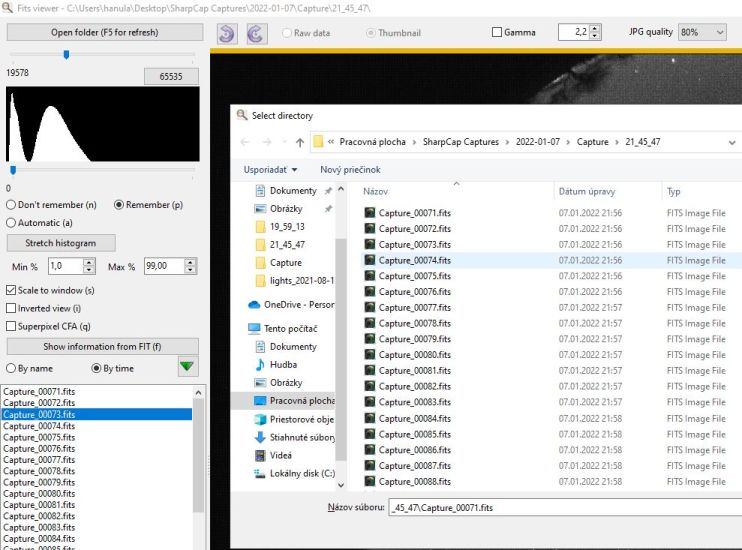Select Automatic (a) radio button
The image size is (742, 550).
coord(11,223)
